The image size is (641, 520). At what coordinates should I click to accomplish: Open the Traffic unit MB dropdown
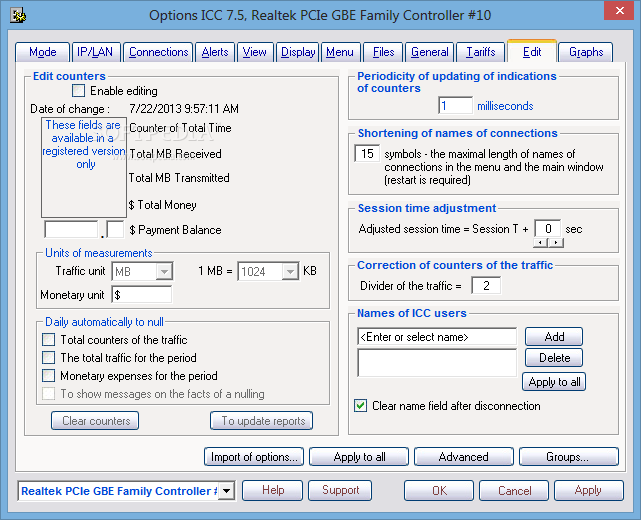pos(164,272)
